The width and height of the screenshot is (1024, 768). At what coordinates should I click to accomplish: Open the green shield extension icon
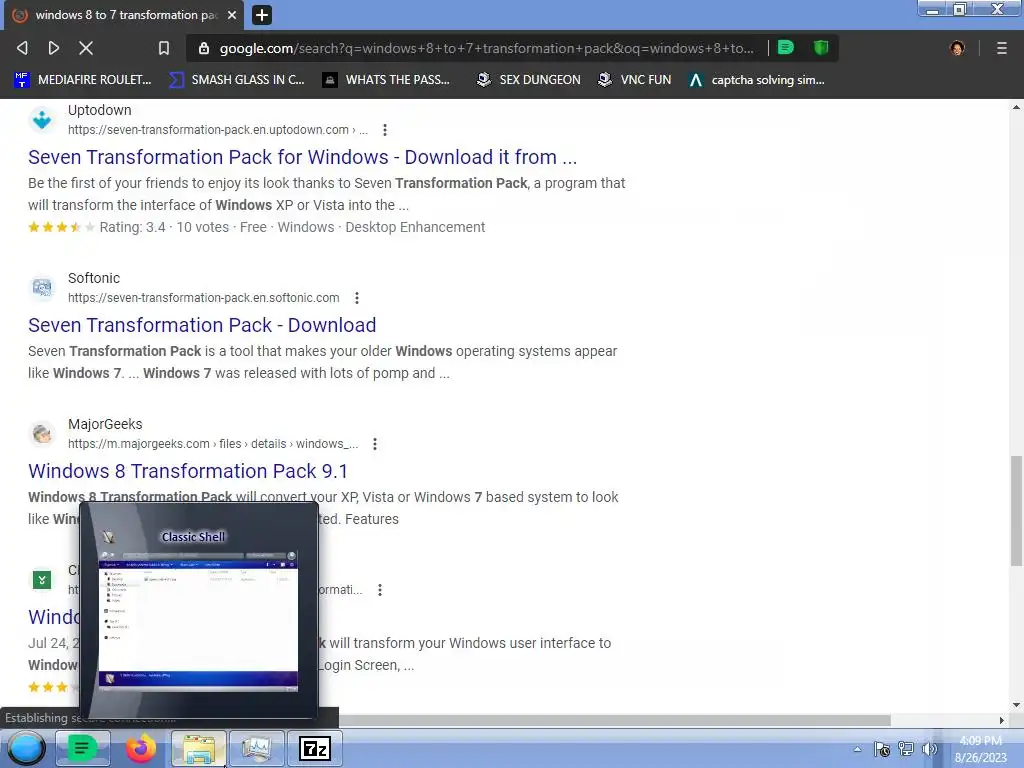pyautogui.click(x=821, y=47)
